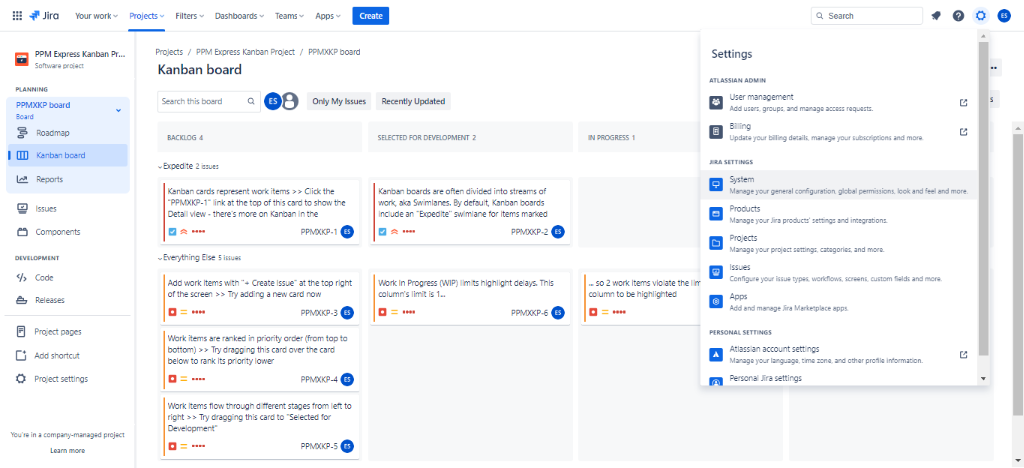Click the Billing icon

point(716,132)
